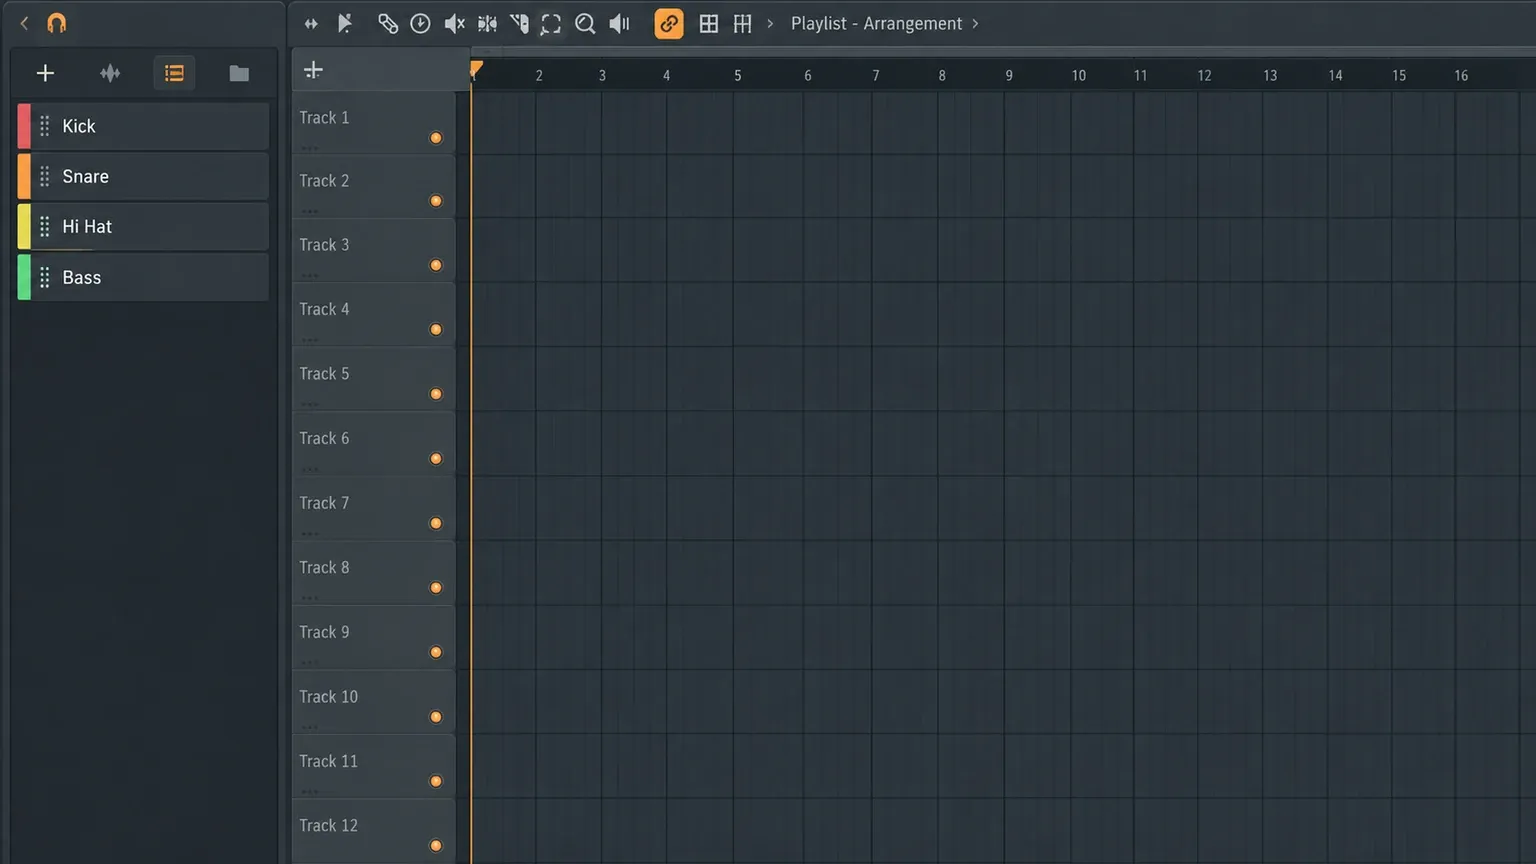Toggle the Track 10 mute dot

[436, 717]
